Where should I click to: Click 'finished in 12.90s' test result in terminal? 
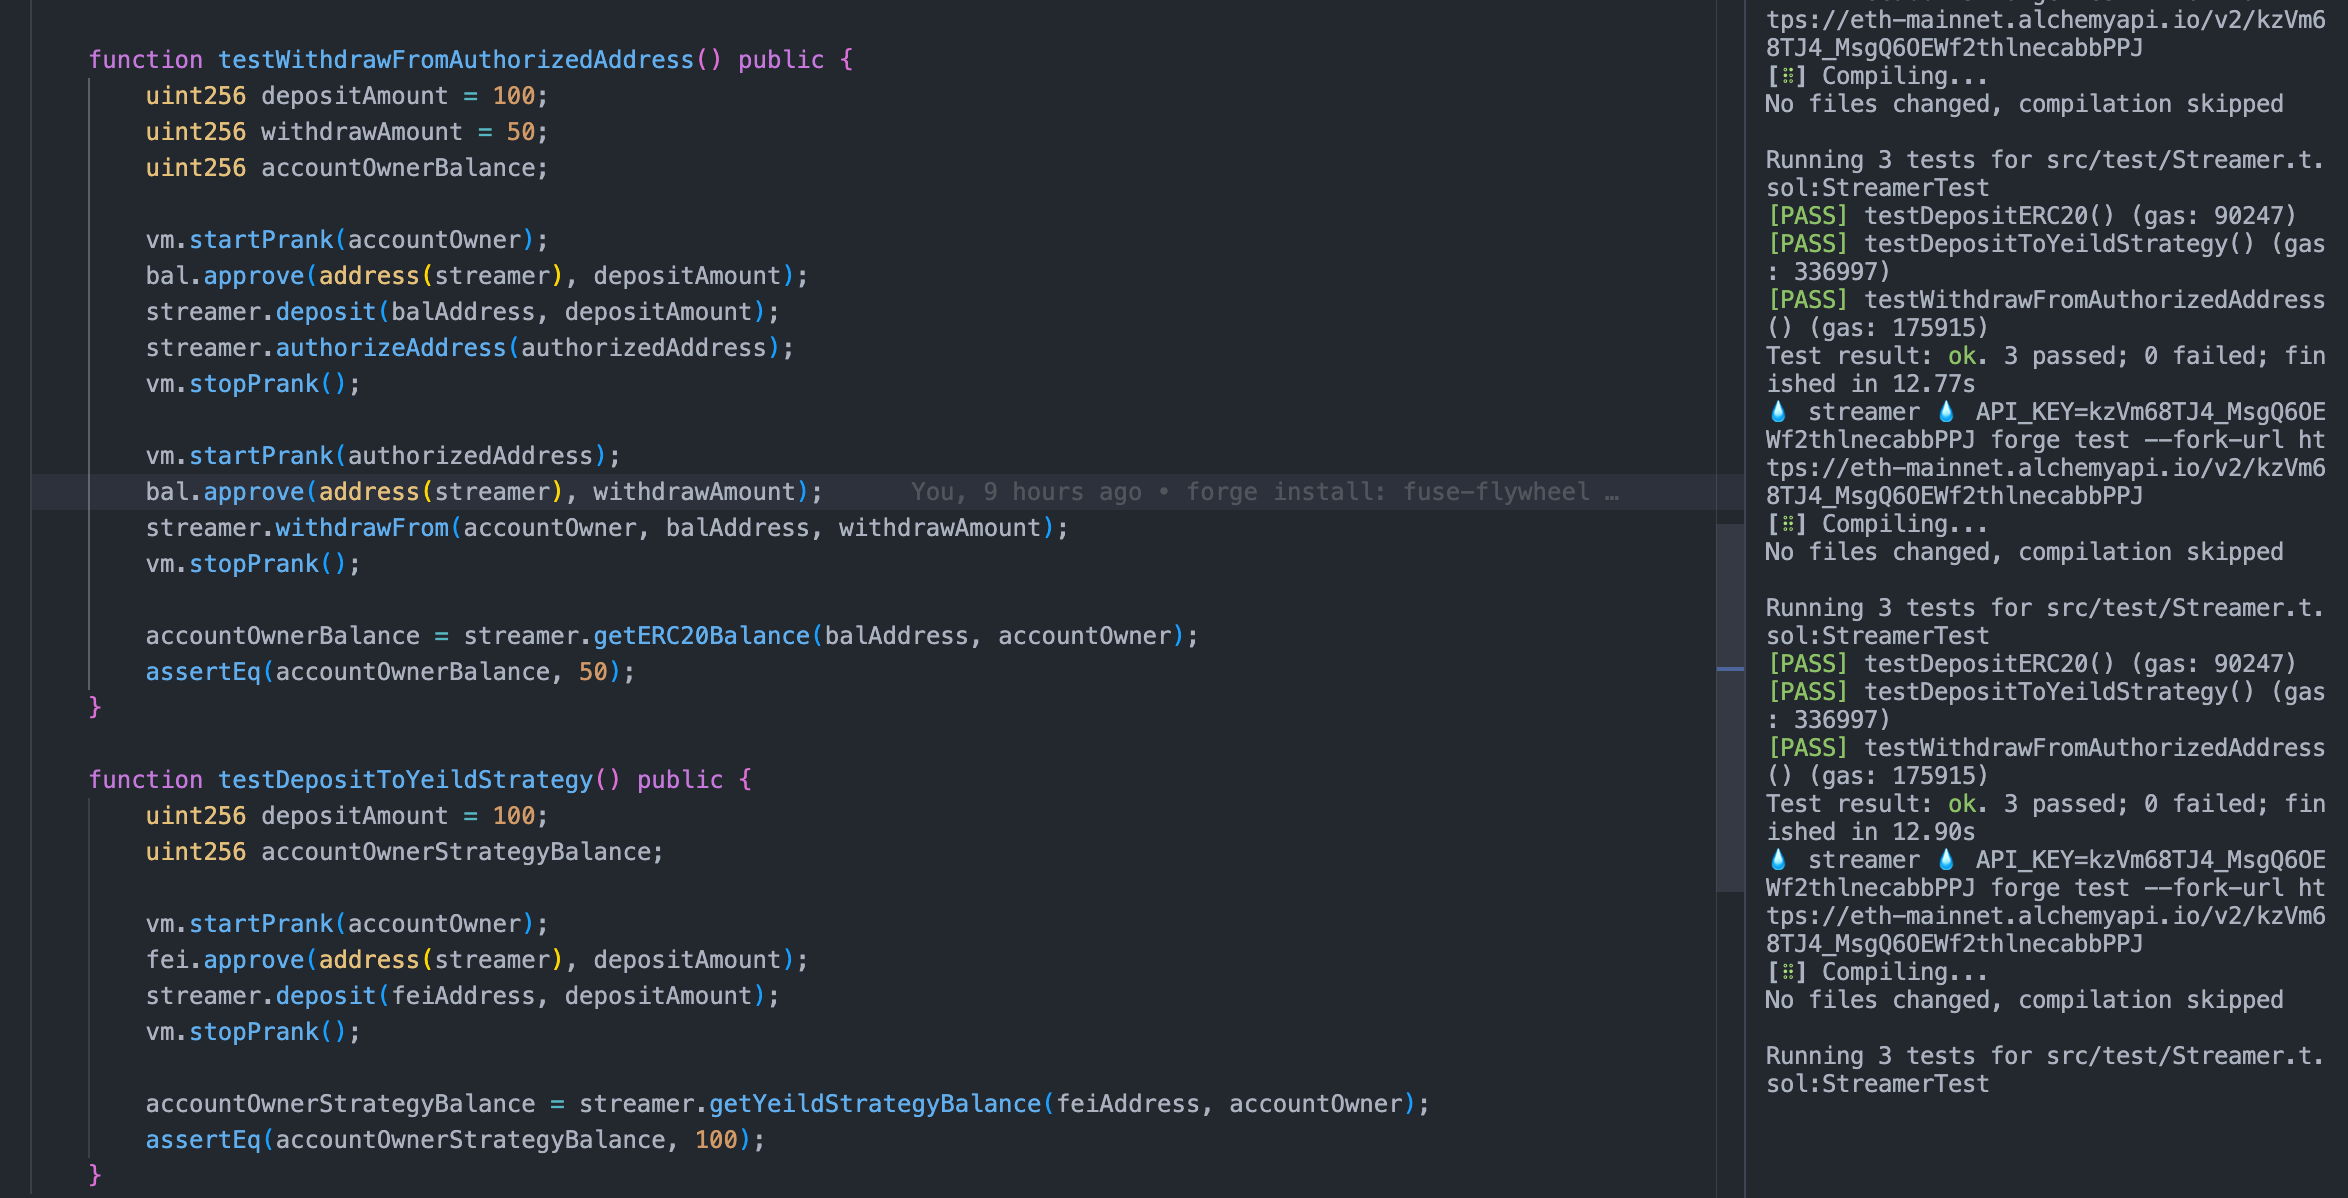tap(2046, 818)
